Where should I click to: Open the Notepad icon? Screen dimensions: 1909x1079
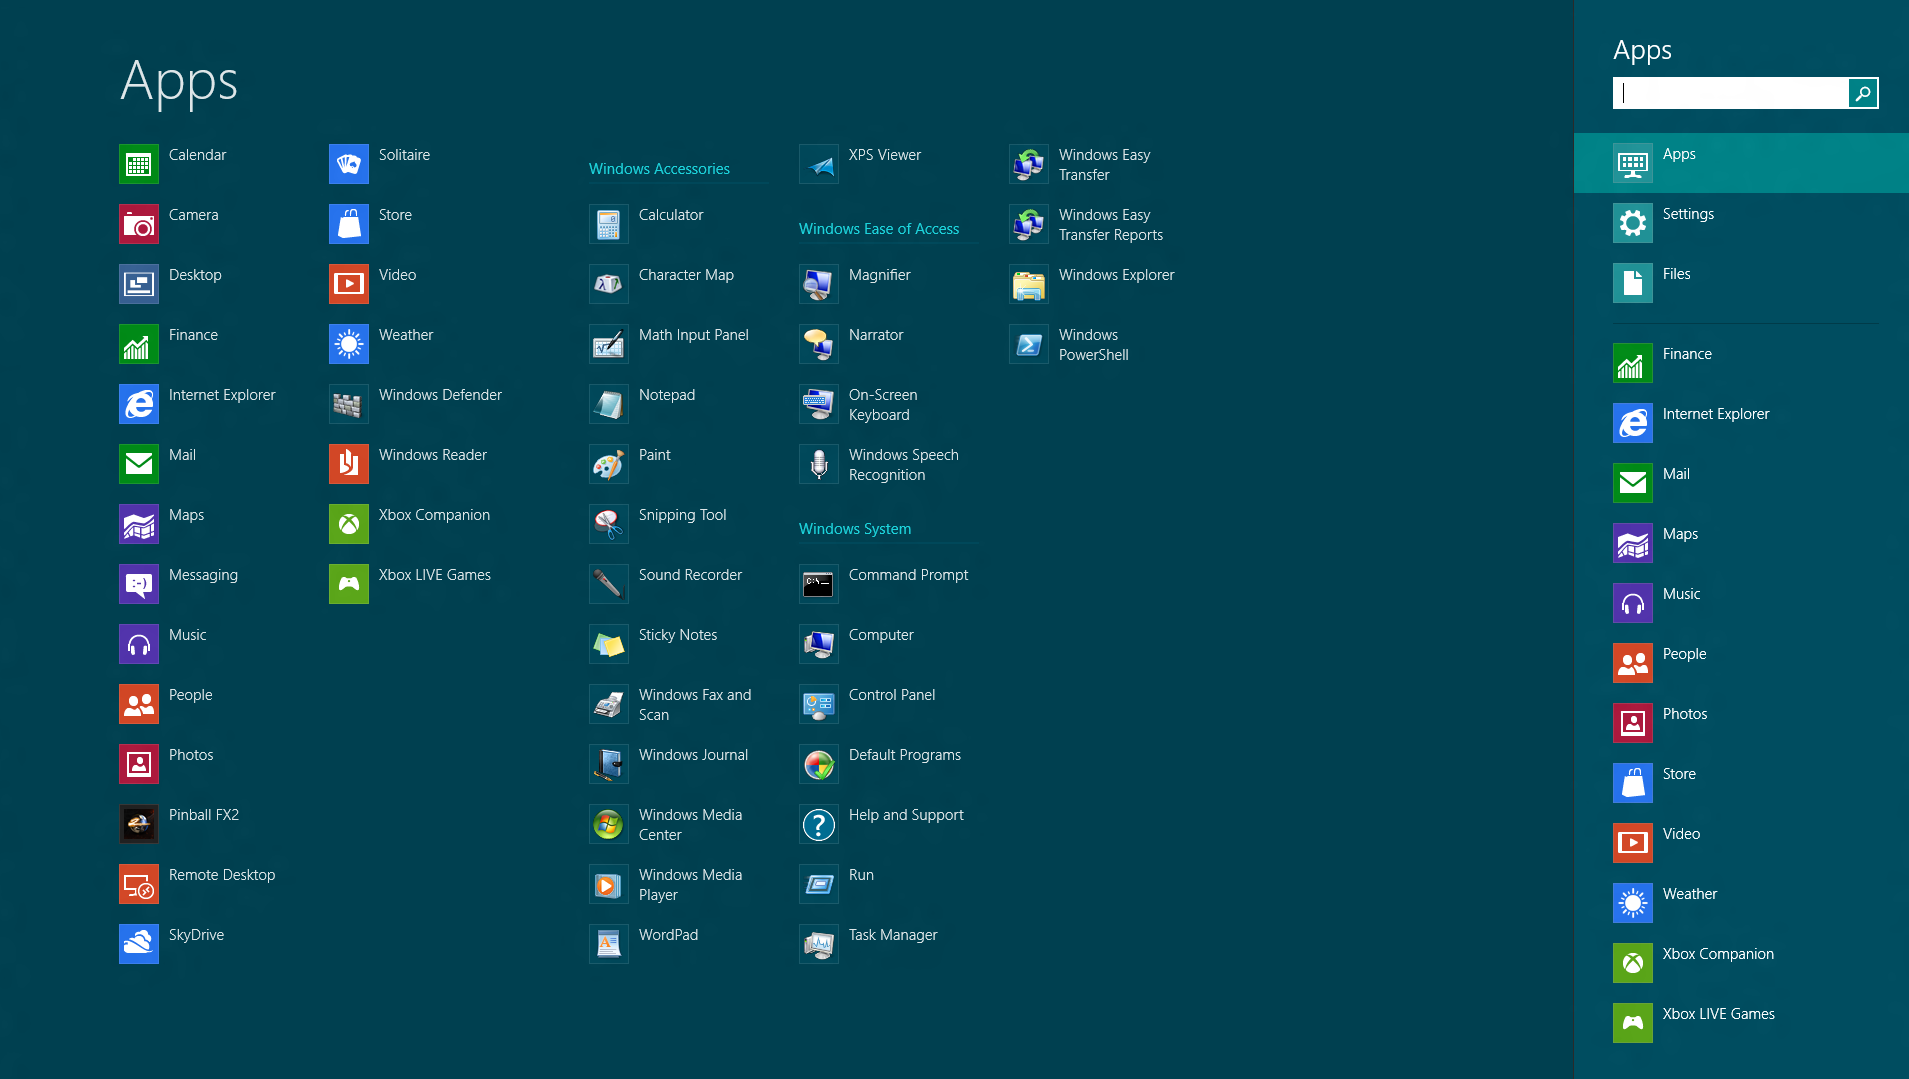tap(608, 404)
